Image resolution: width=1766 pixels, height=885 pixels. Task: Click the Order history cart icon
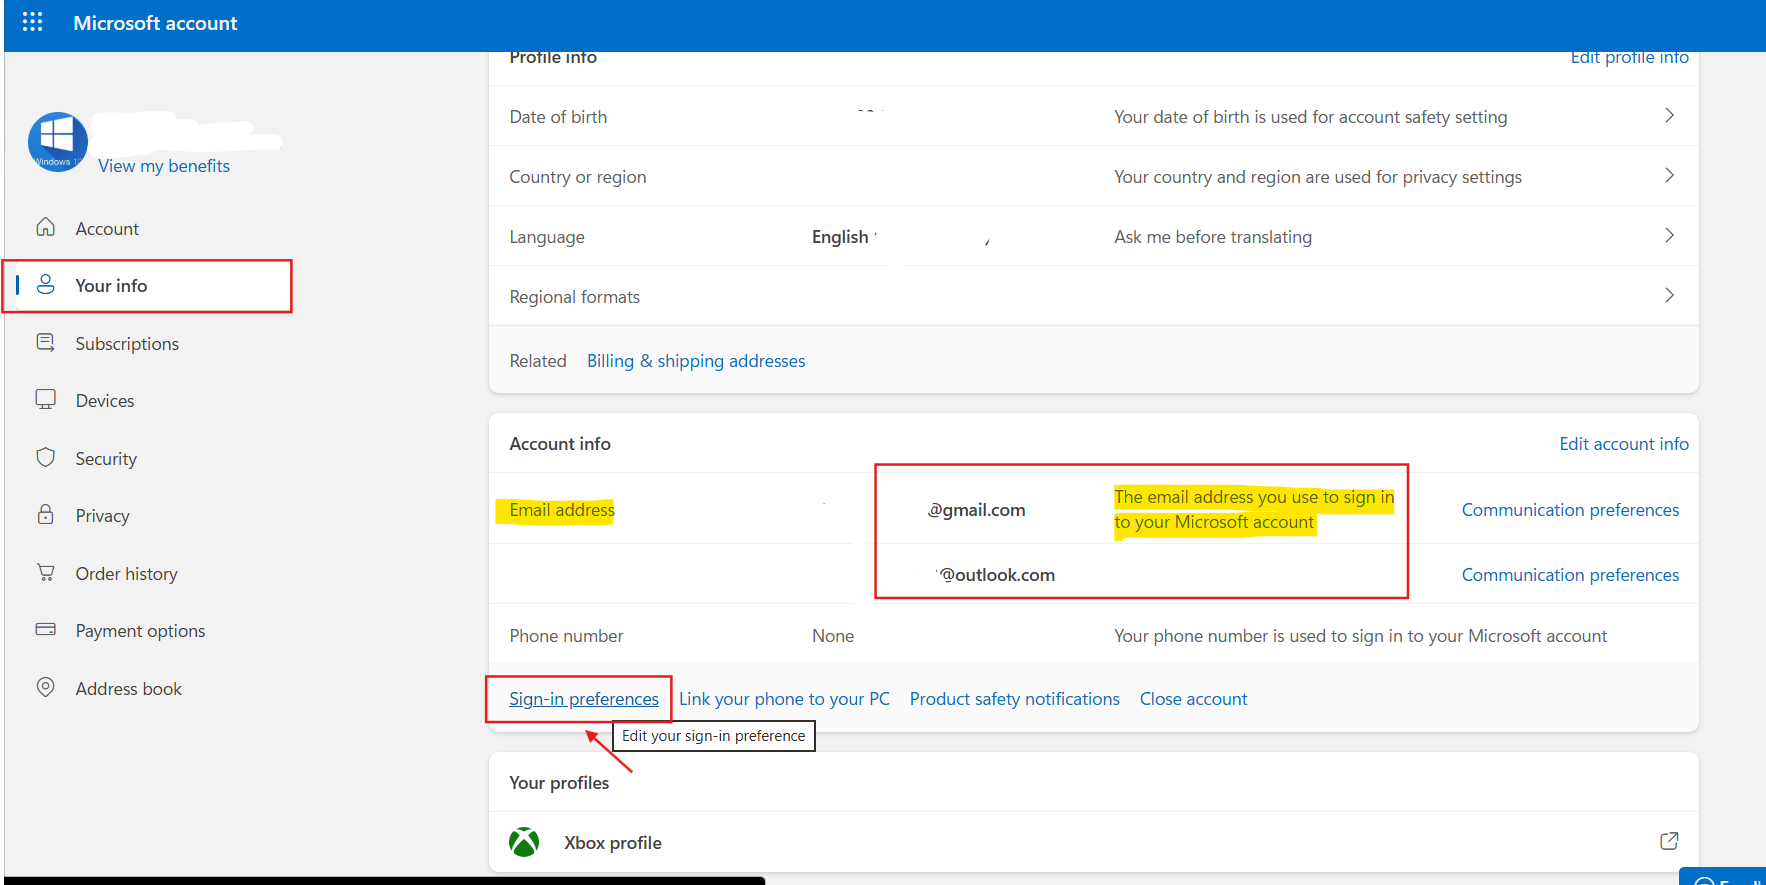tap(45, 572)
